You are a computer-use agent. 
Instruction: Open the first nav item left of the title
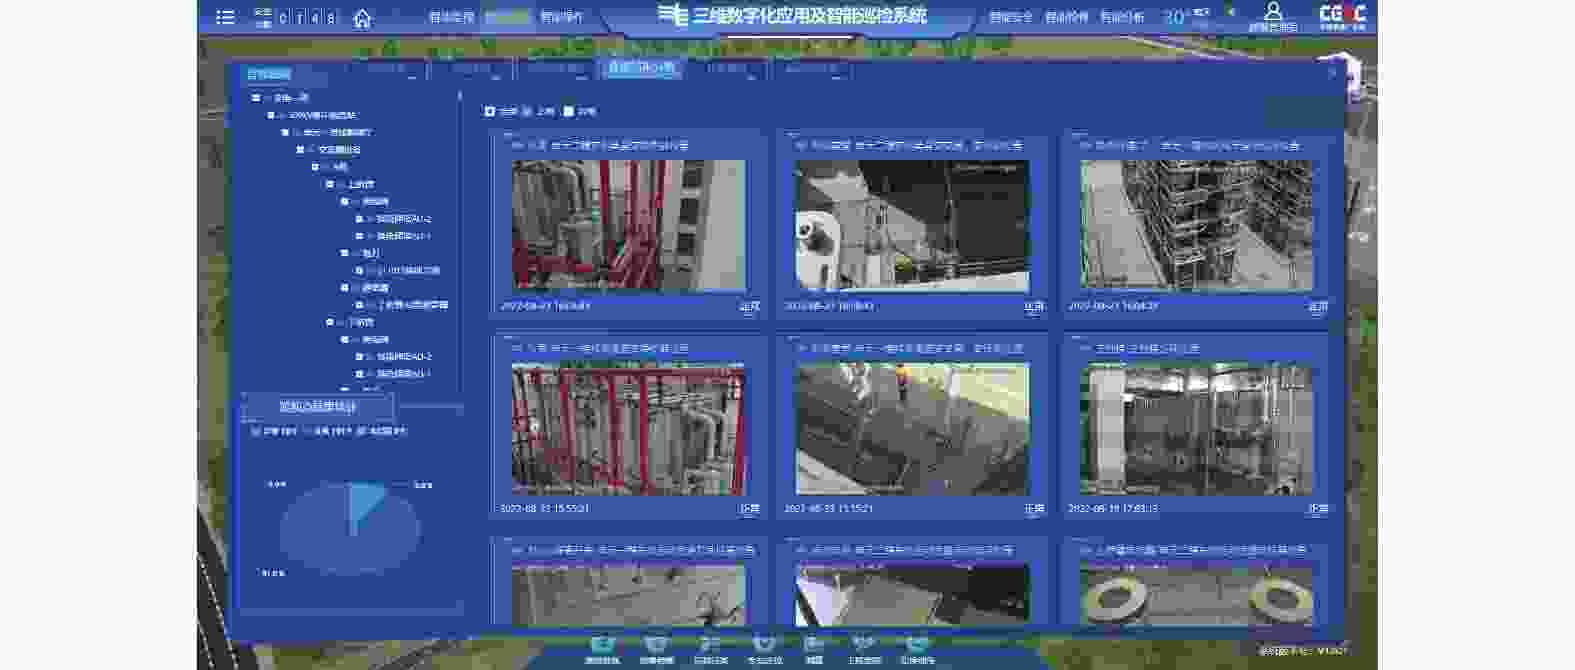[451, 17]
